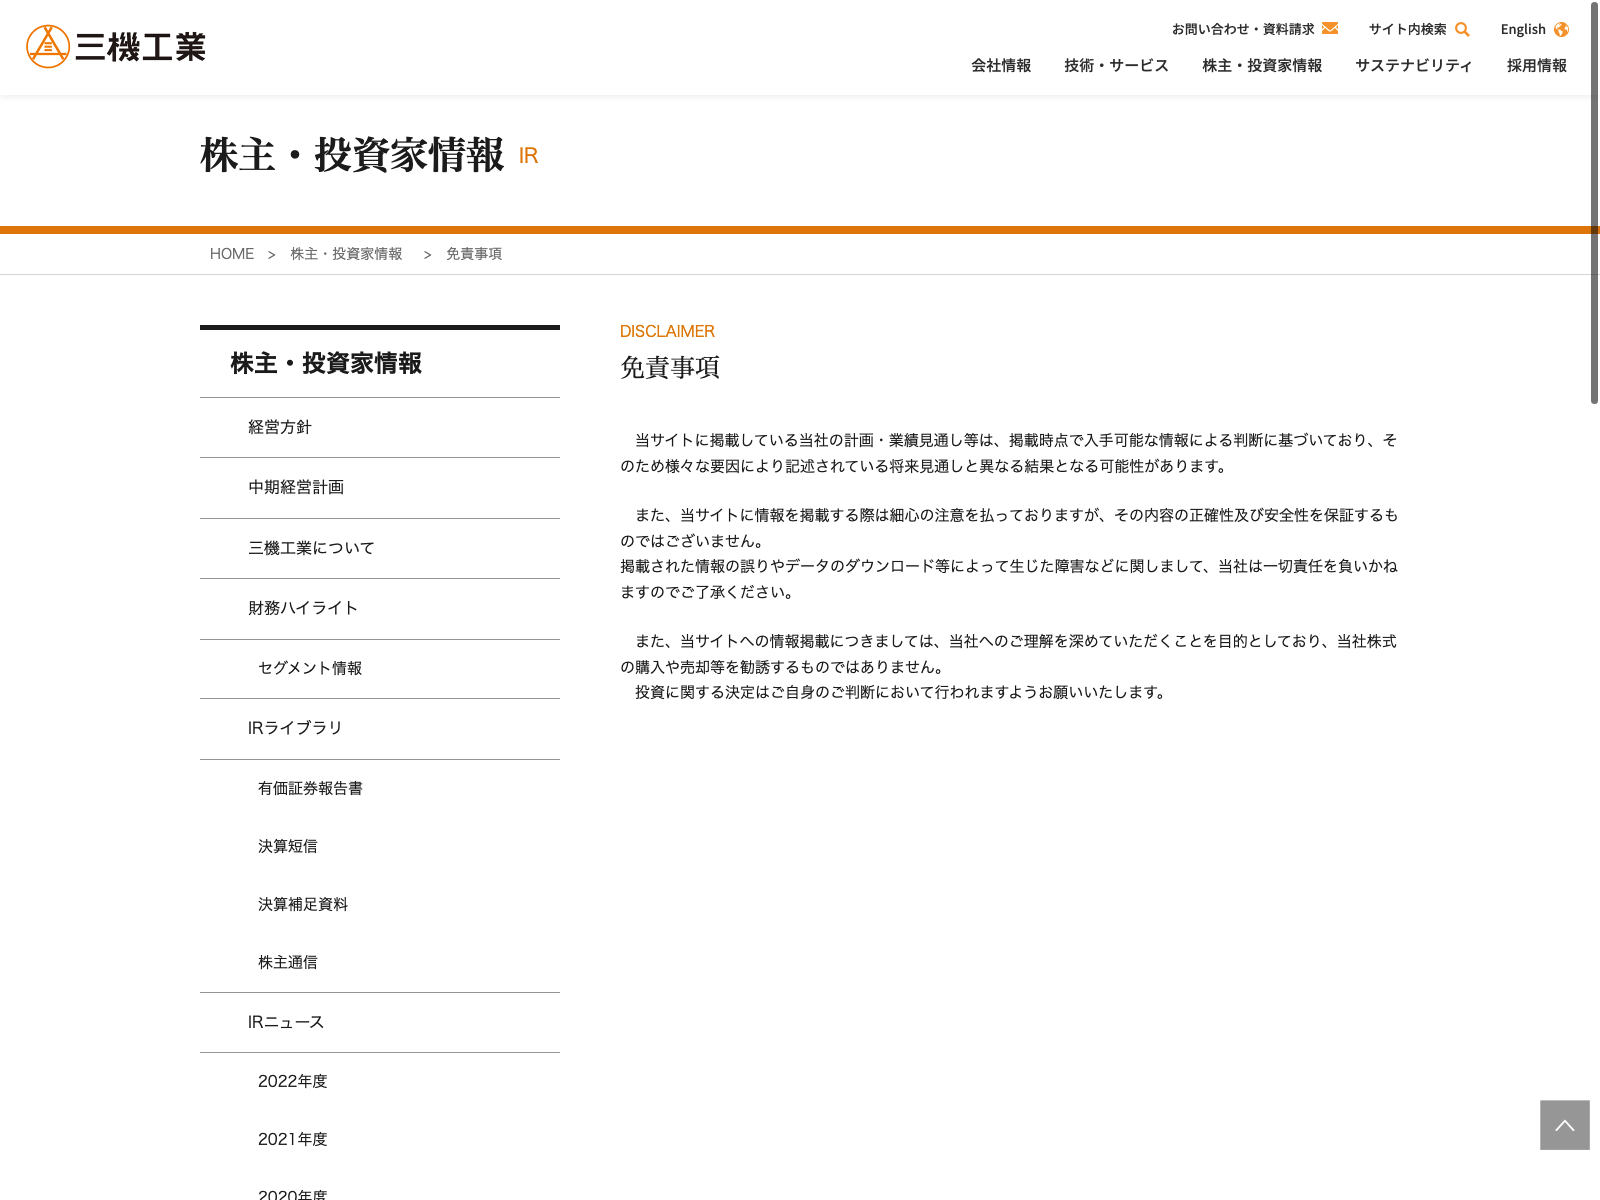The image size is (1600, 1200).
Task: Go to 採用情報 in top navigation
Action: click(1537, 66)
